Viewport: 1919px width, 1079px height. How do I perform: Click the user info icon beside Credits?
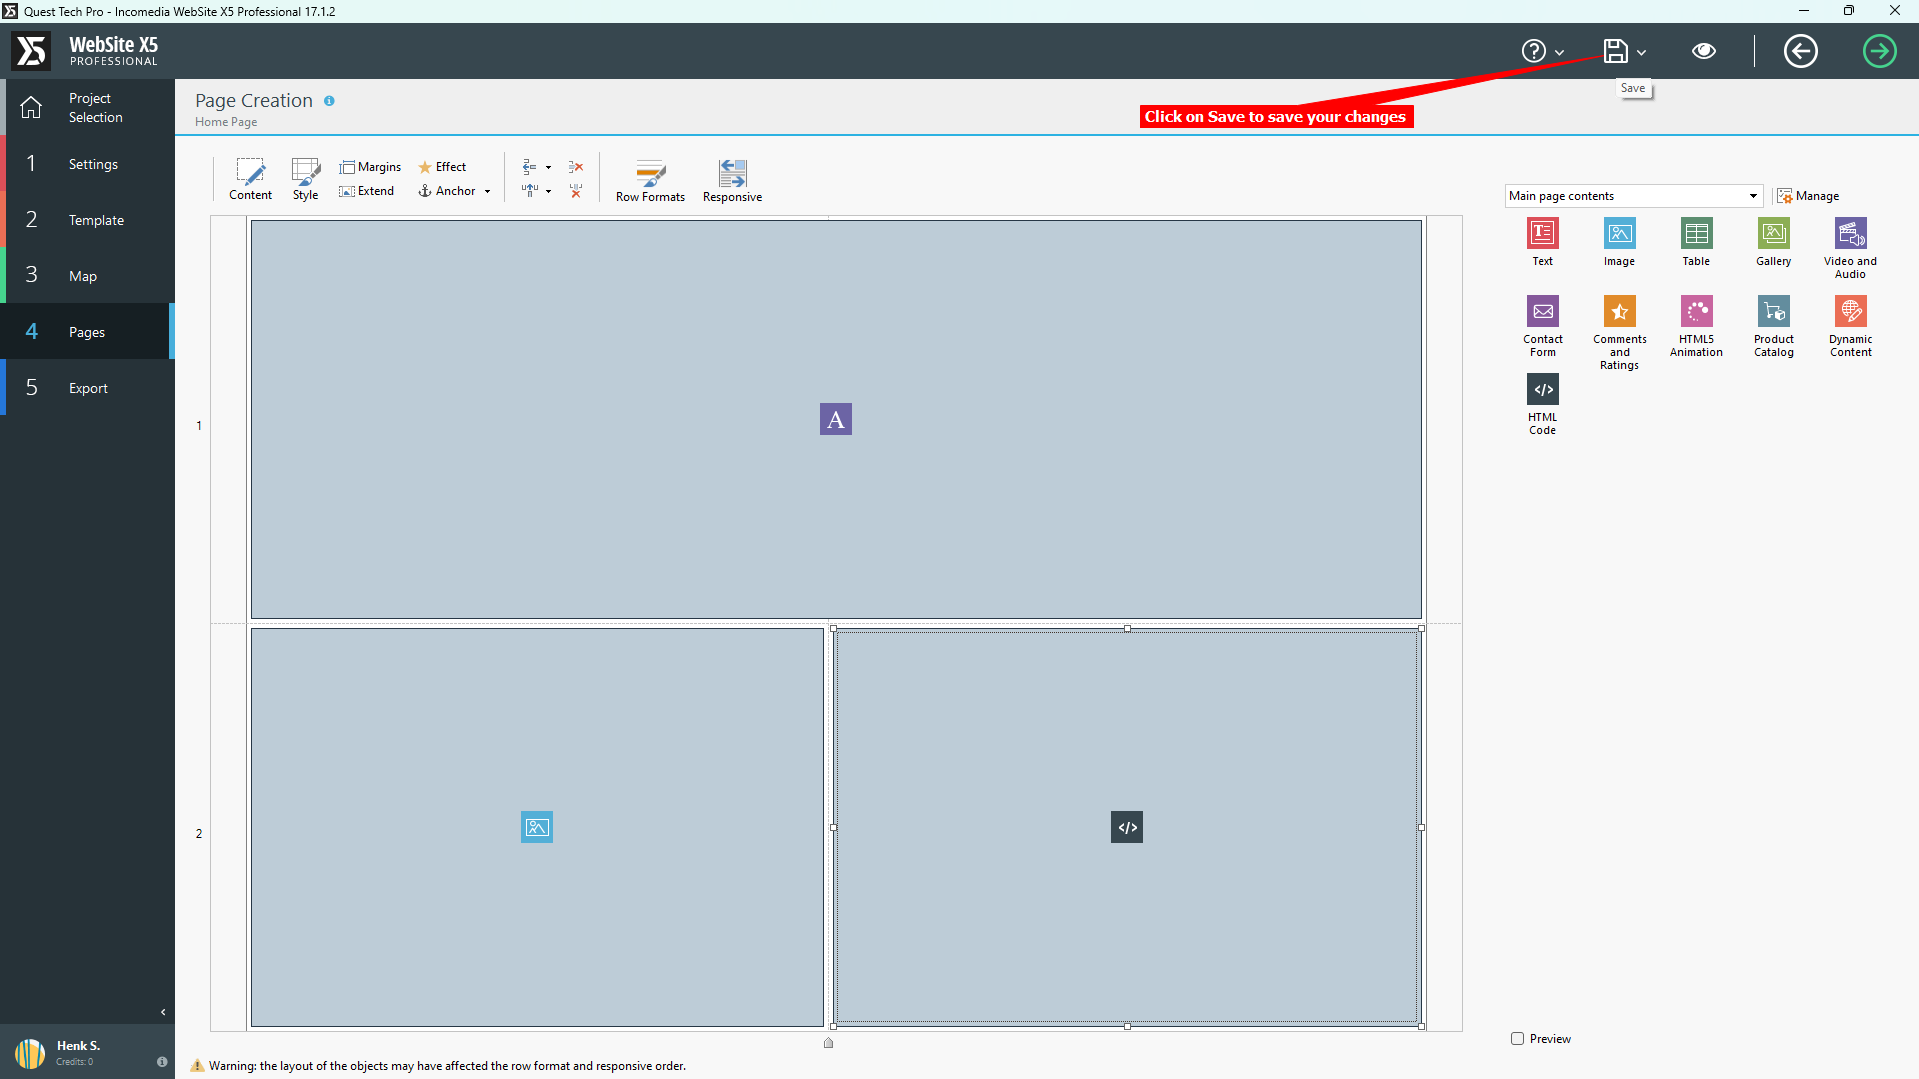(162, 1062)
